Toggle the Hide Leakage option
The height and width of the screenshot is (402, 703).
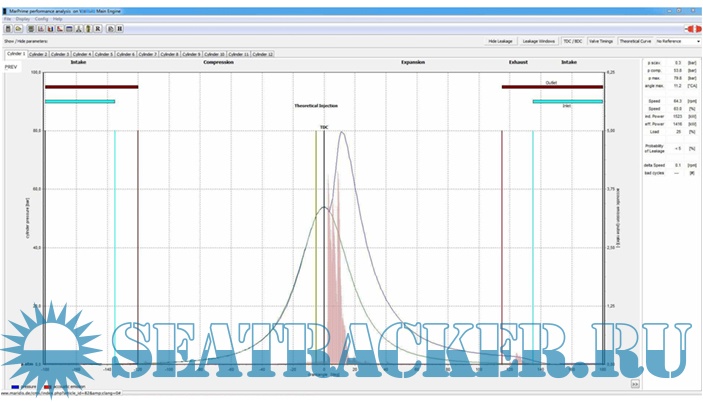tap(500, 41)
